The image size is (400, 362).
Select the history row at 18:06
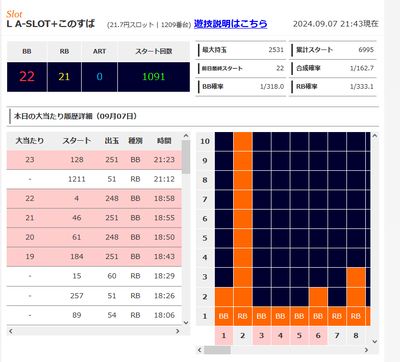94,315
